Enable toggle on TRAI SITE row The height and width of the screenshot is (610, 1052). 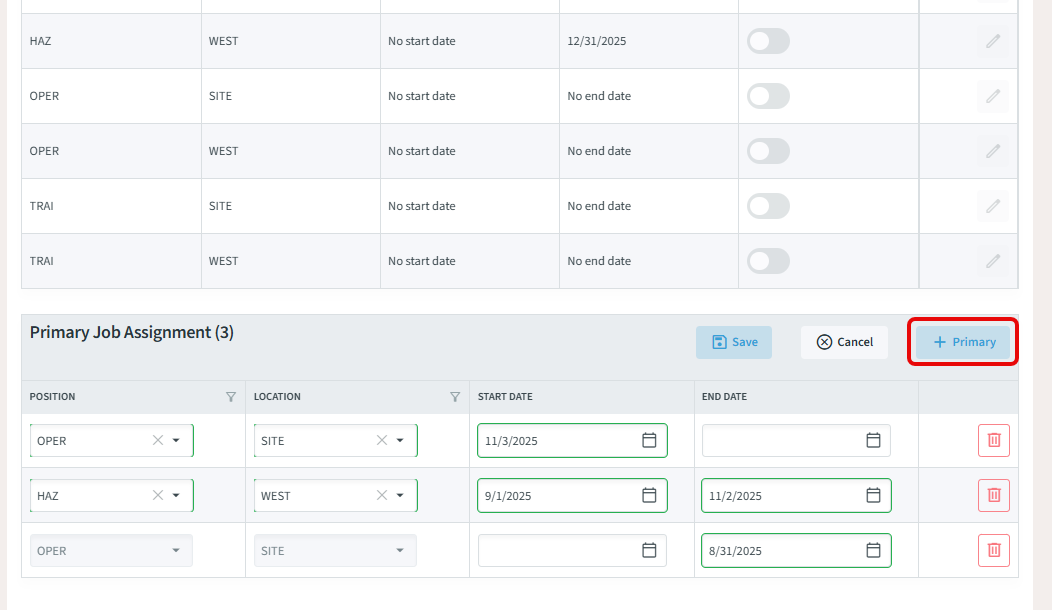pos(768,206)
